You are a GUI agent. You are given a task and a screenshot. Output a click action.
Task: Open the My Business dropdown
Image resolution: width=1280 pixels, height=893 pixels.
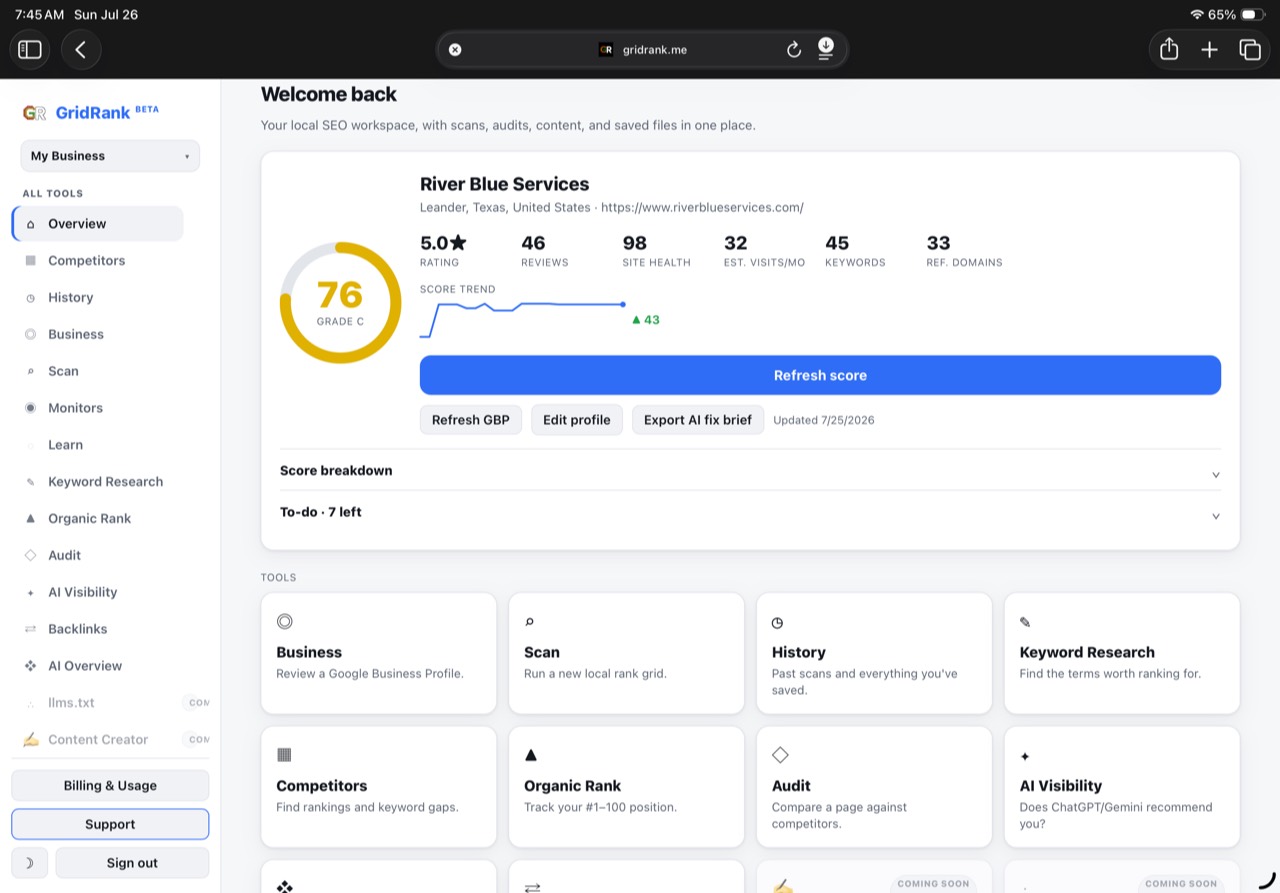click(x=110, y=156)
